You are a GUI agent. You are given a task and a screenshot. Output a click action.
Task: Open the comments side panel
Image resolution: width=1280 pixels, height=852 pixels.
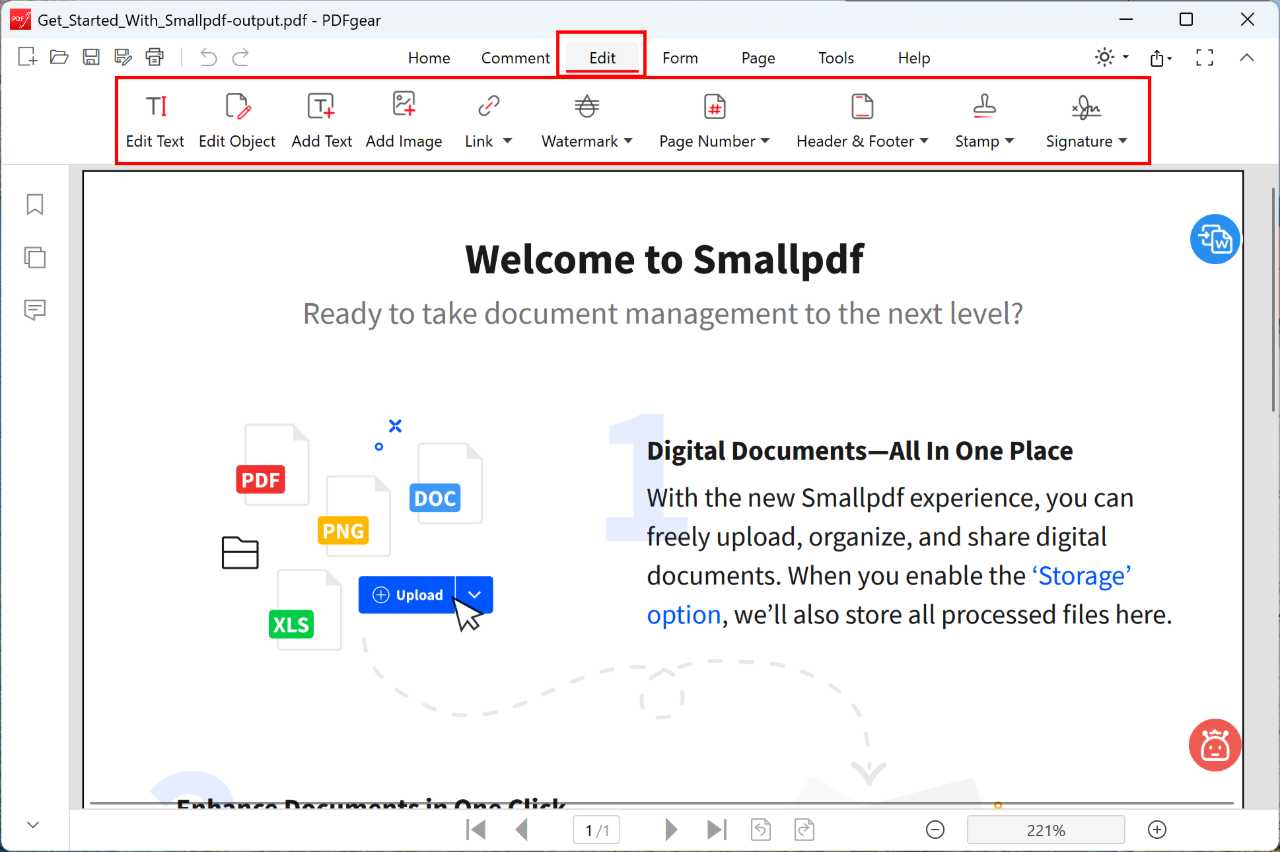35,310
